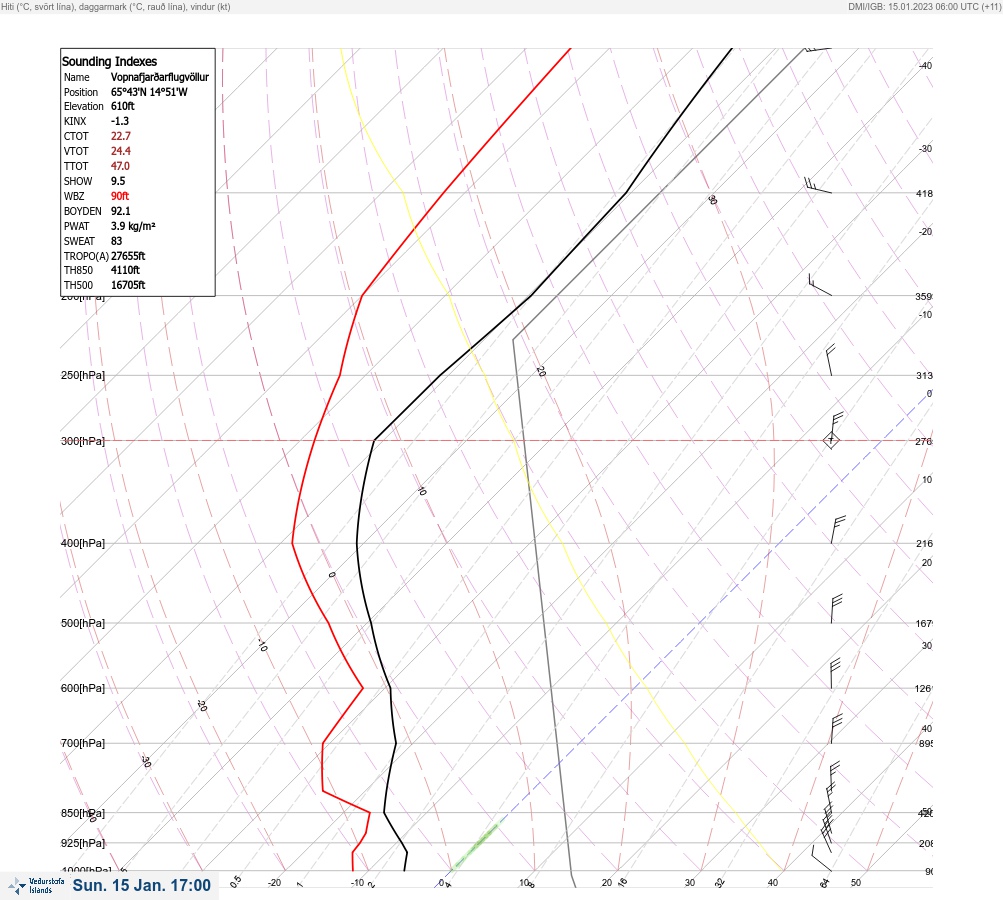
Task: Click the VTOT value 24.4
Action: (x=121, y=151)
